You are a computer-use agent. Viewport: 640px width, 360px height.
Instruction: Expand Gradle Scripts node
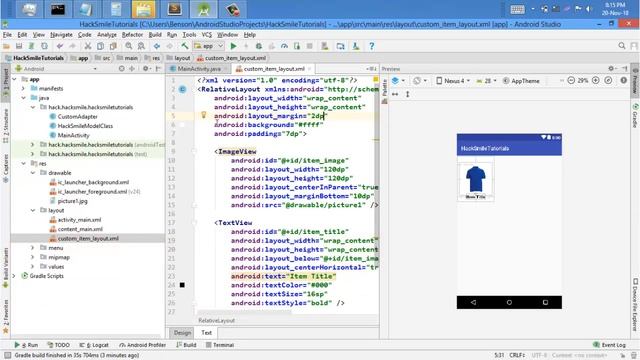coord(15,276)
